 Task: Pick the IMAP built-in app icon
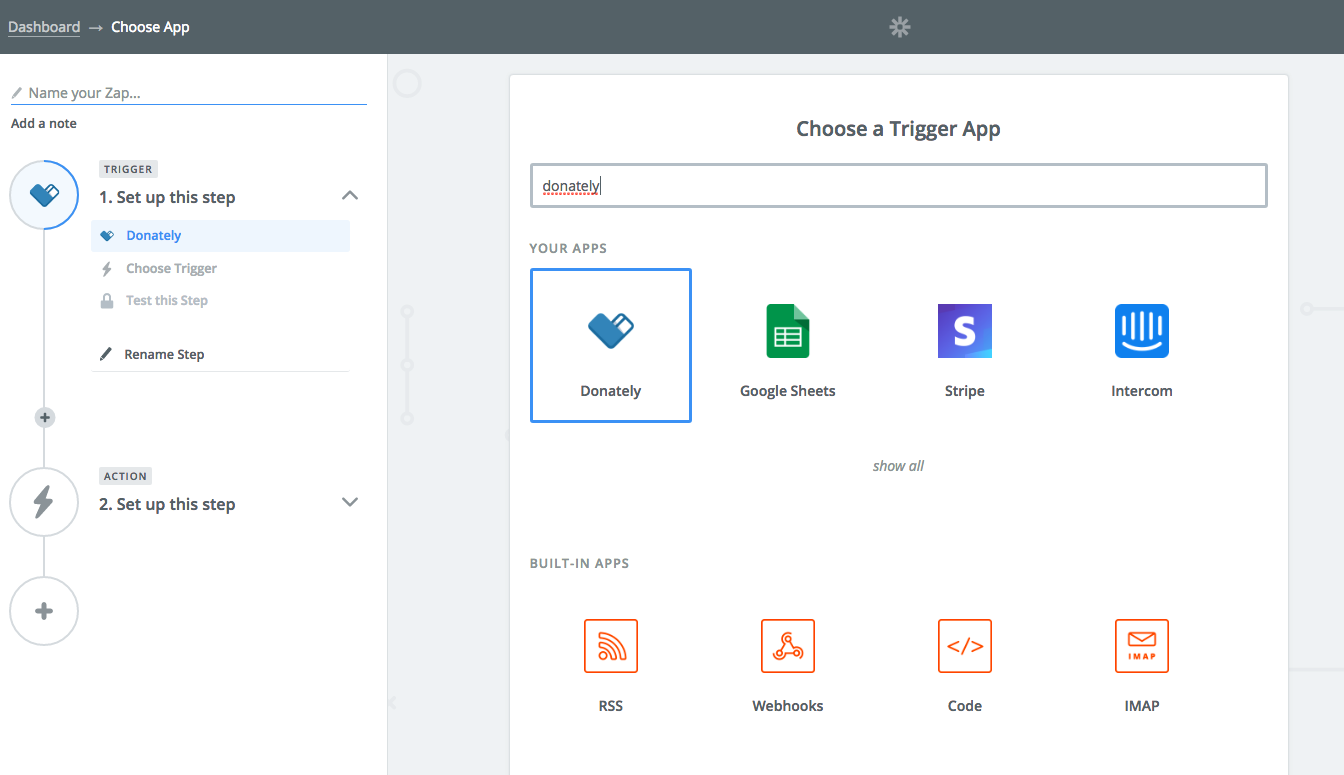click(1142, 646)
